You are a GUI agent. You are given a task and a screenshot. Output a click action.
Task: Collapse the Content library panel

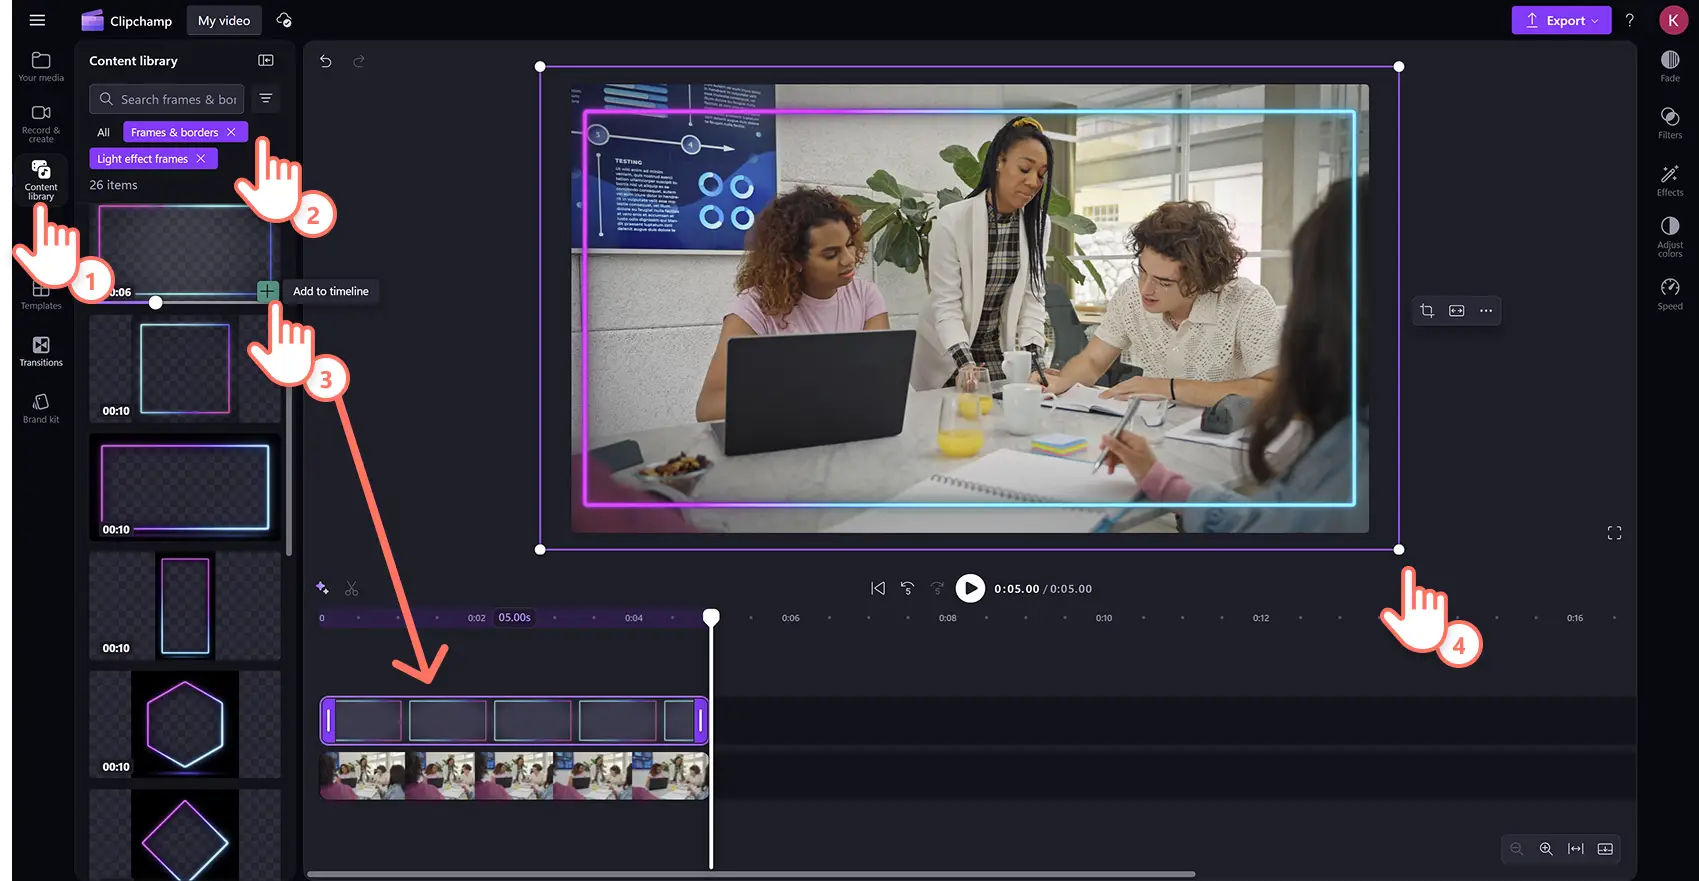[266, 60]
